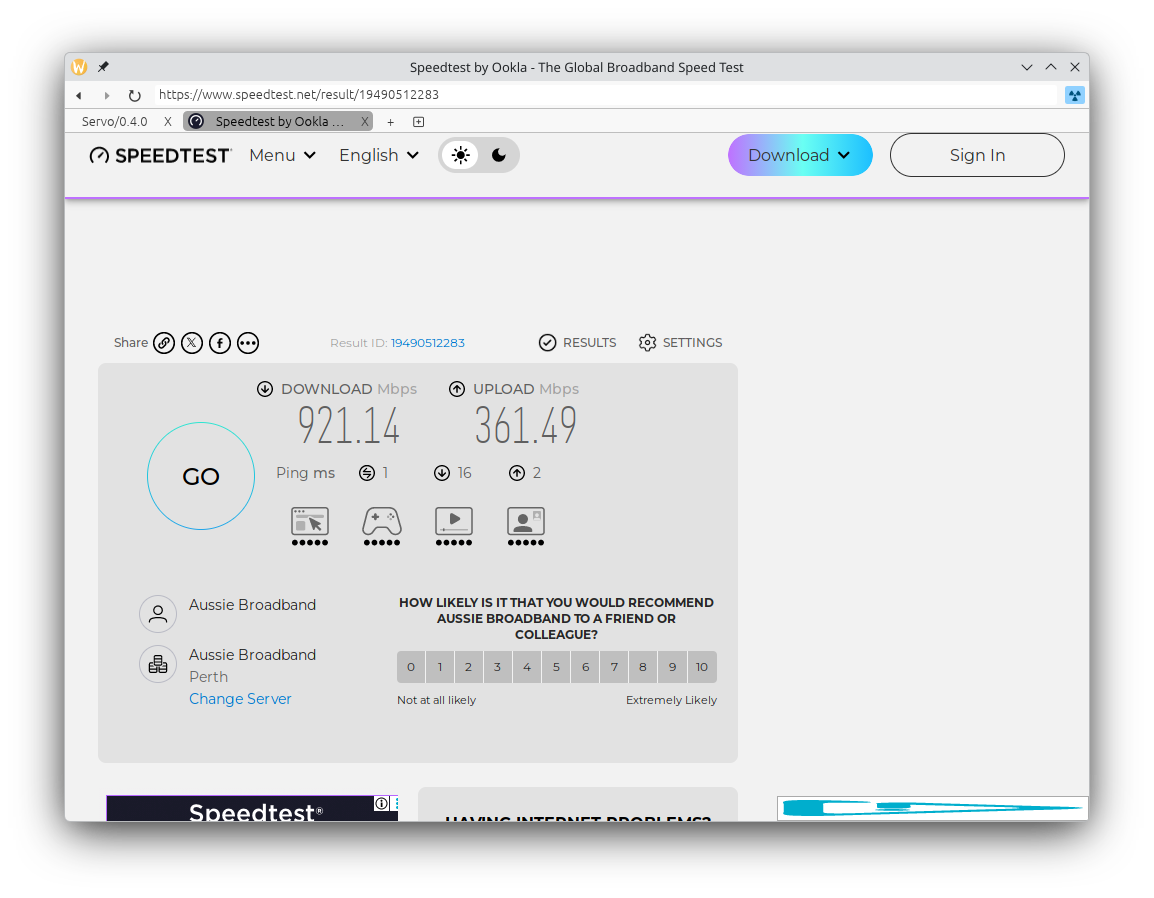Screen dimensions: 1154x898
Task: Click the upload arrow icon beside UPLOAD
Action: point(457,389)
